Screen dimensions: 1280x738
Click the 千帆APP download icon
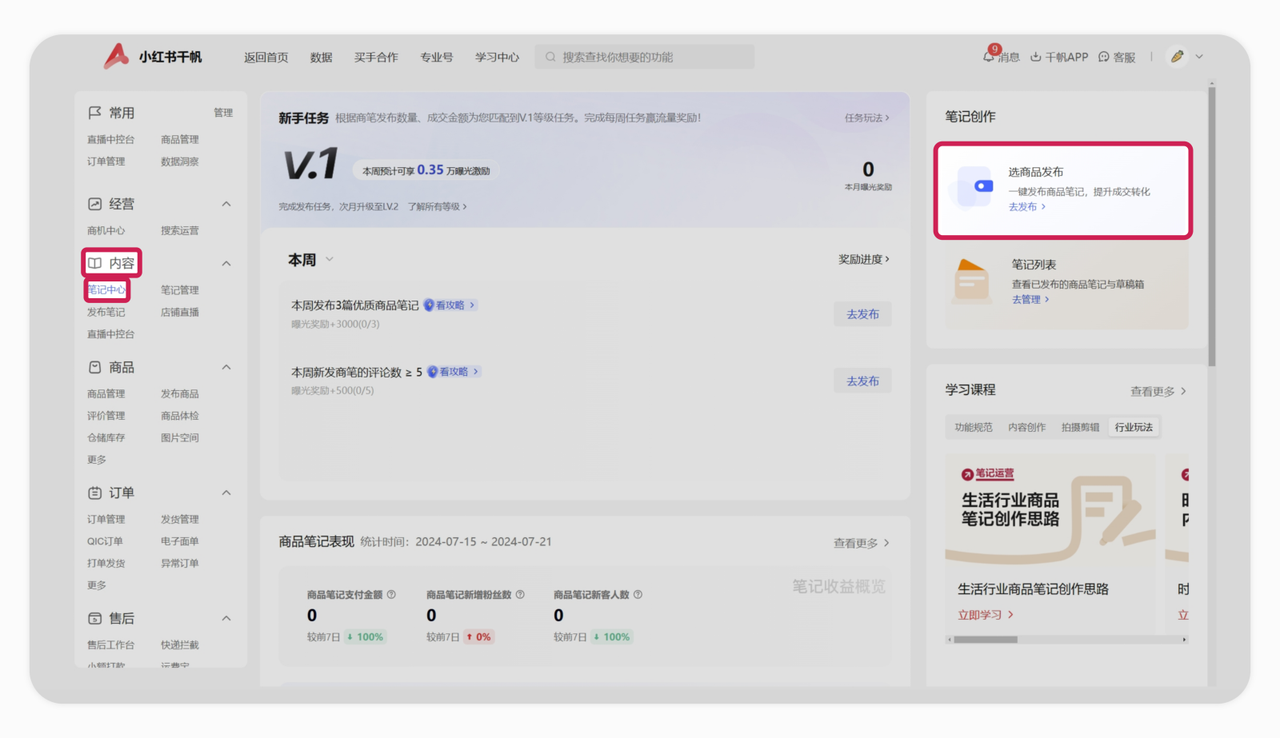[x=1036, y=57]
